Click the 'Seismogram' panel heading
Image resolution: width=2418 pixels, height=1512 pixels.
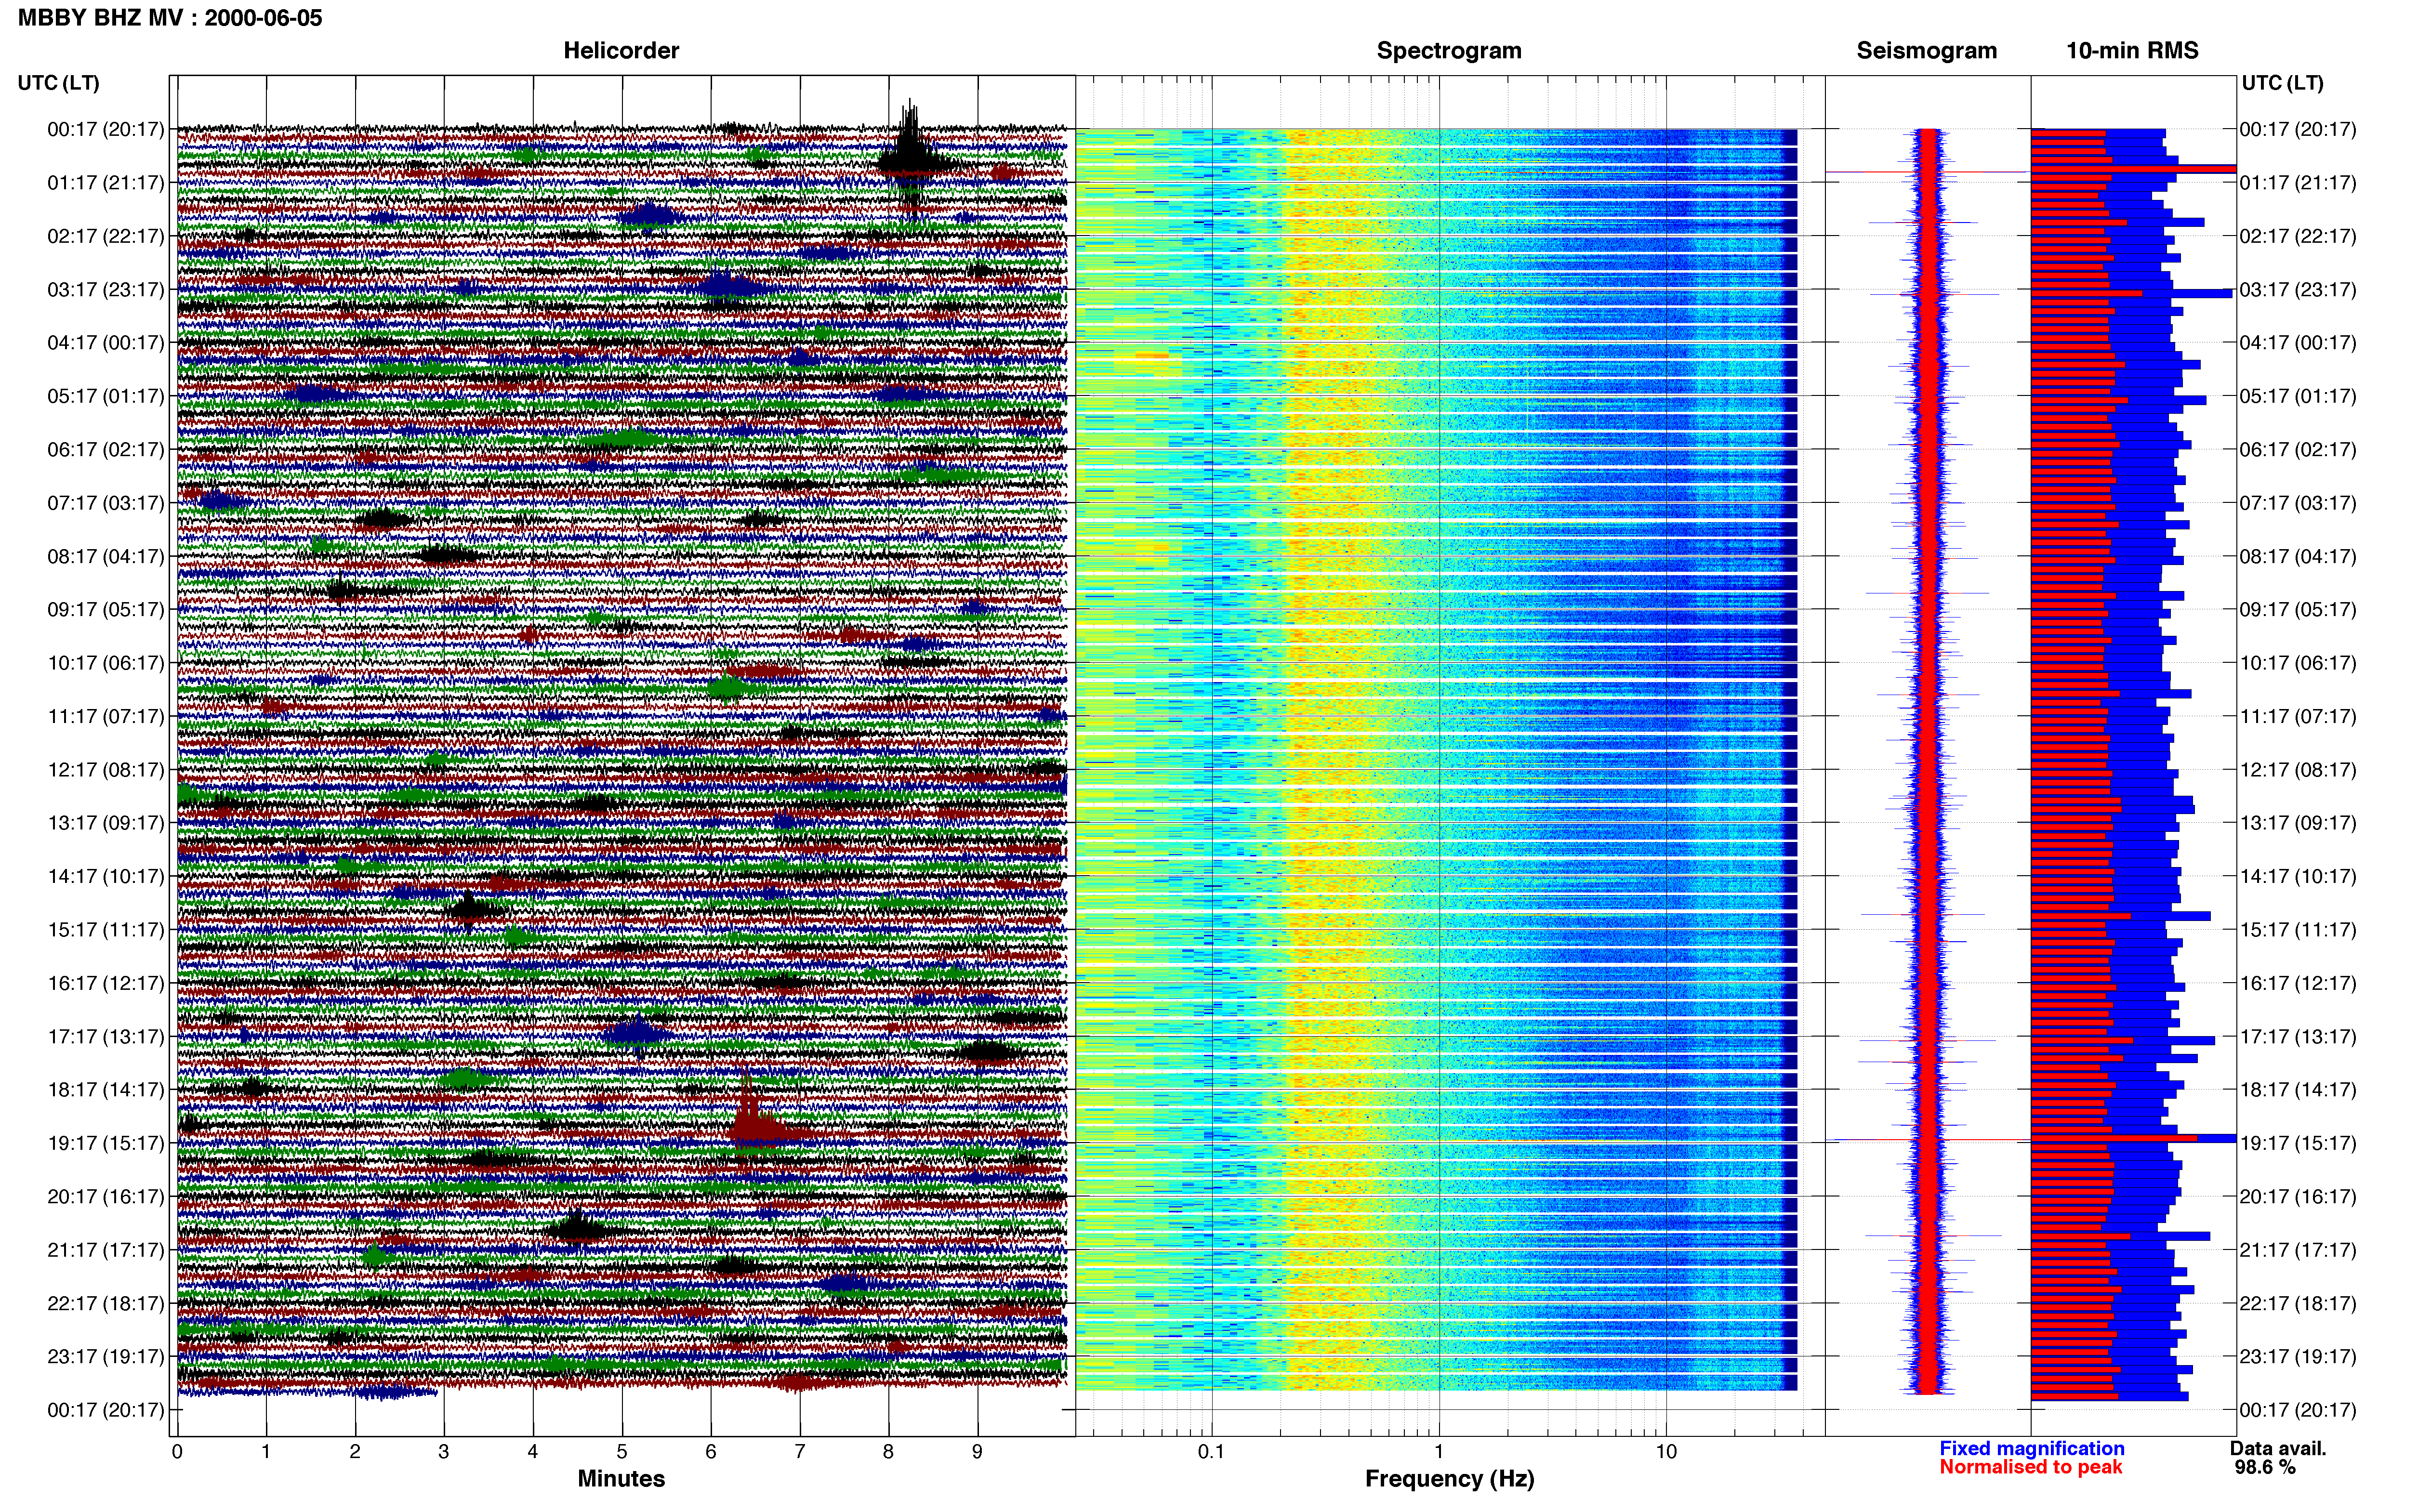(1926, 51)
